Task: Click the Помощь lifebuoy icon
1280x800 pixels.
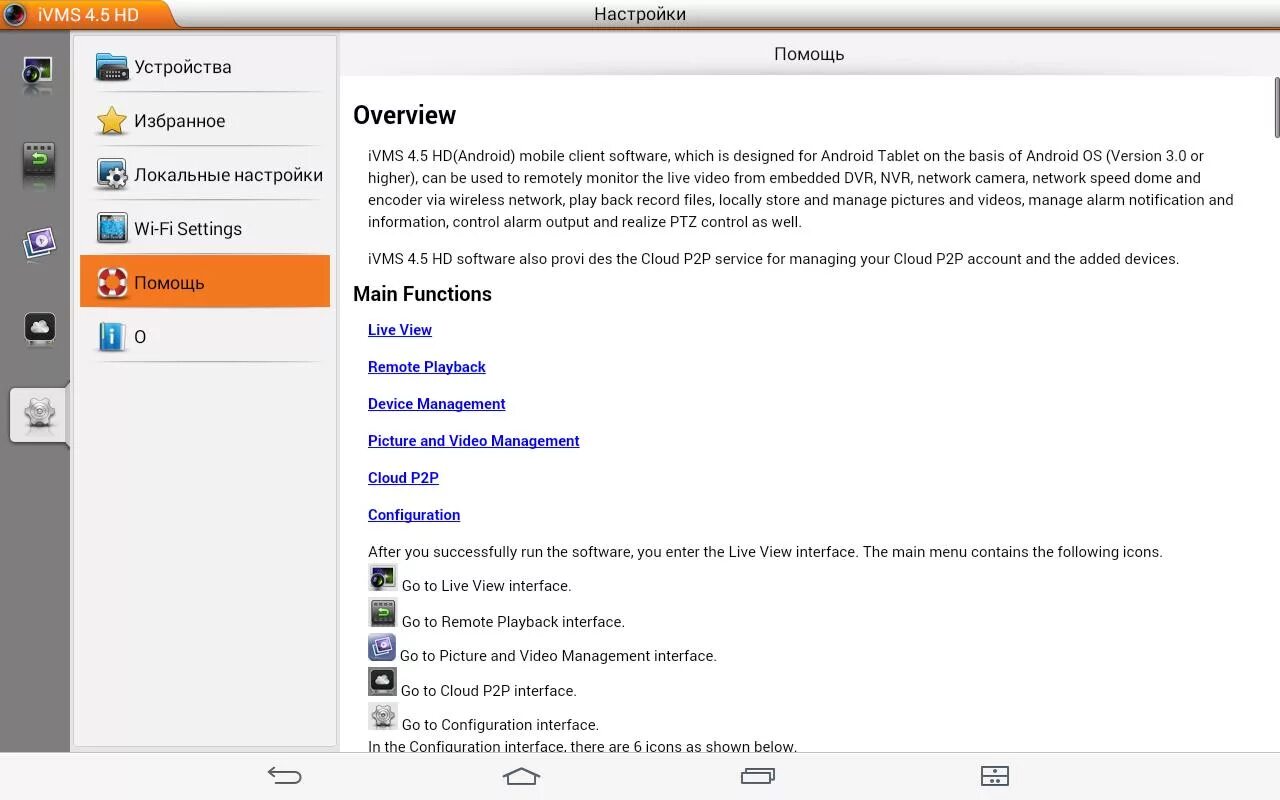Action: click(112, 282)
